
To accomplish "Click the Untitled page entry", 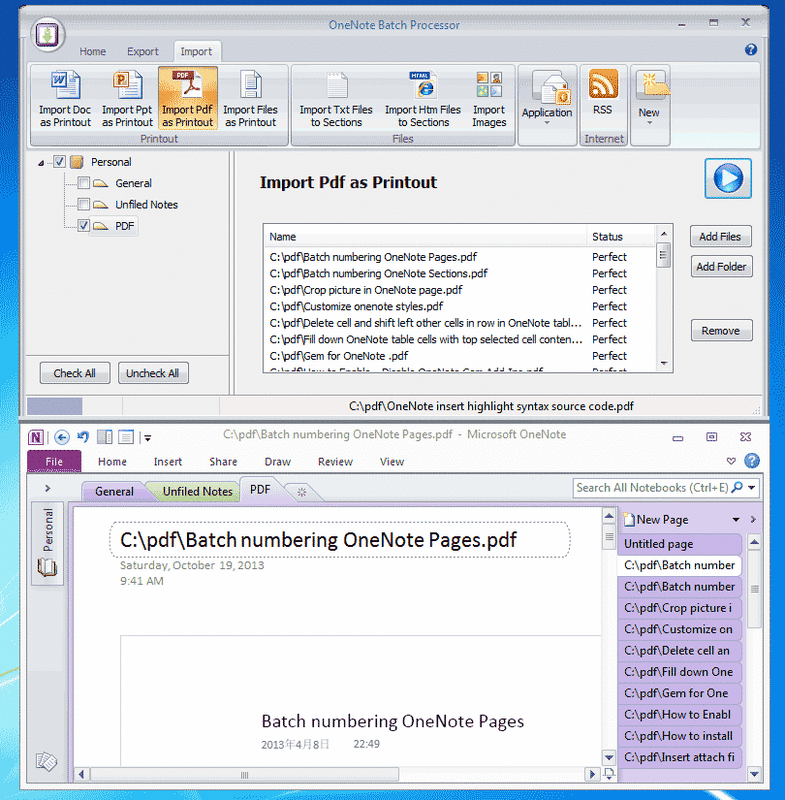I will click(x=679, y=544).
